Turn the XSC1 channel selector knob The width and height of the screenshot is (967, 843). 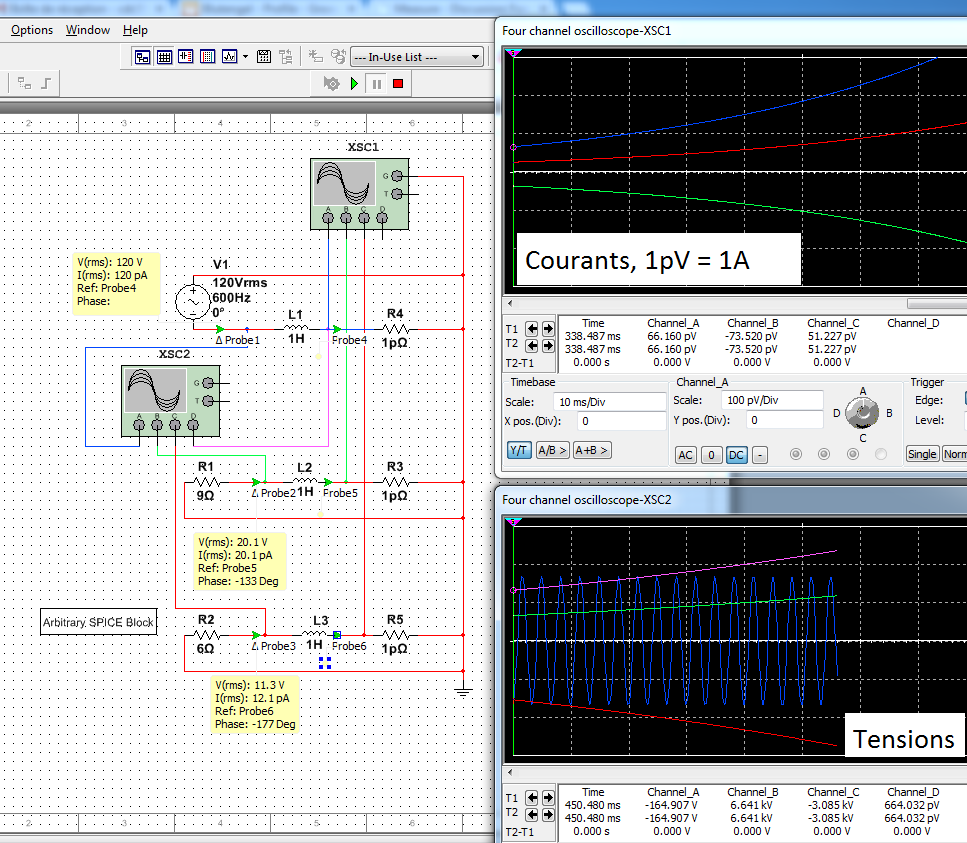pos(861,411)
